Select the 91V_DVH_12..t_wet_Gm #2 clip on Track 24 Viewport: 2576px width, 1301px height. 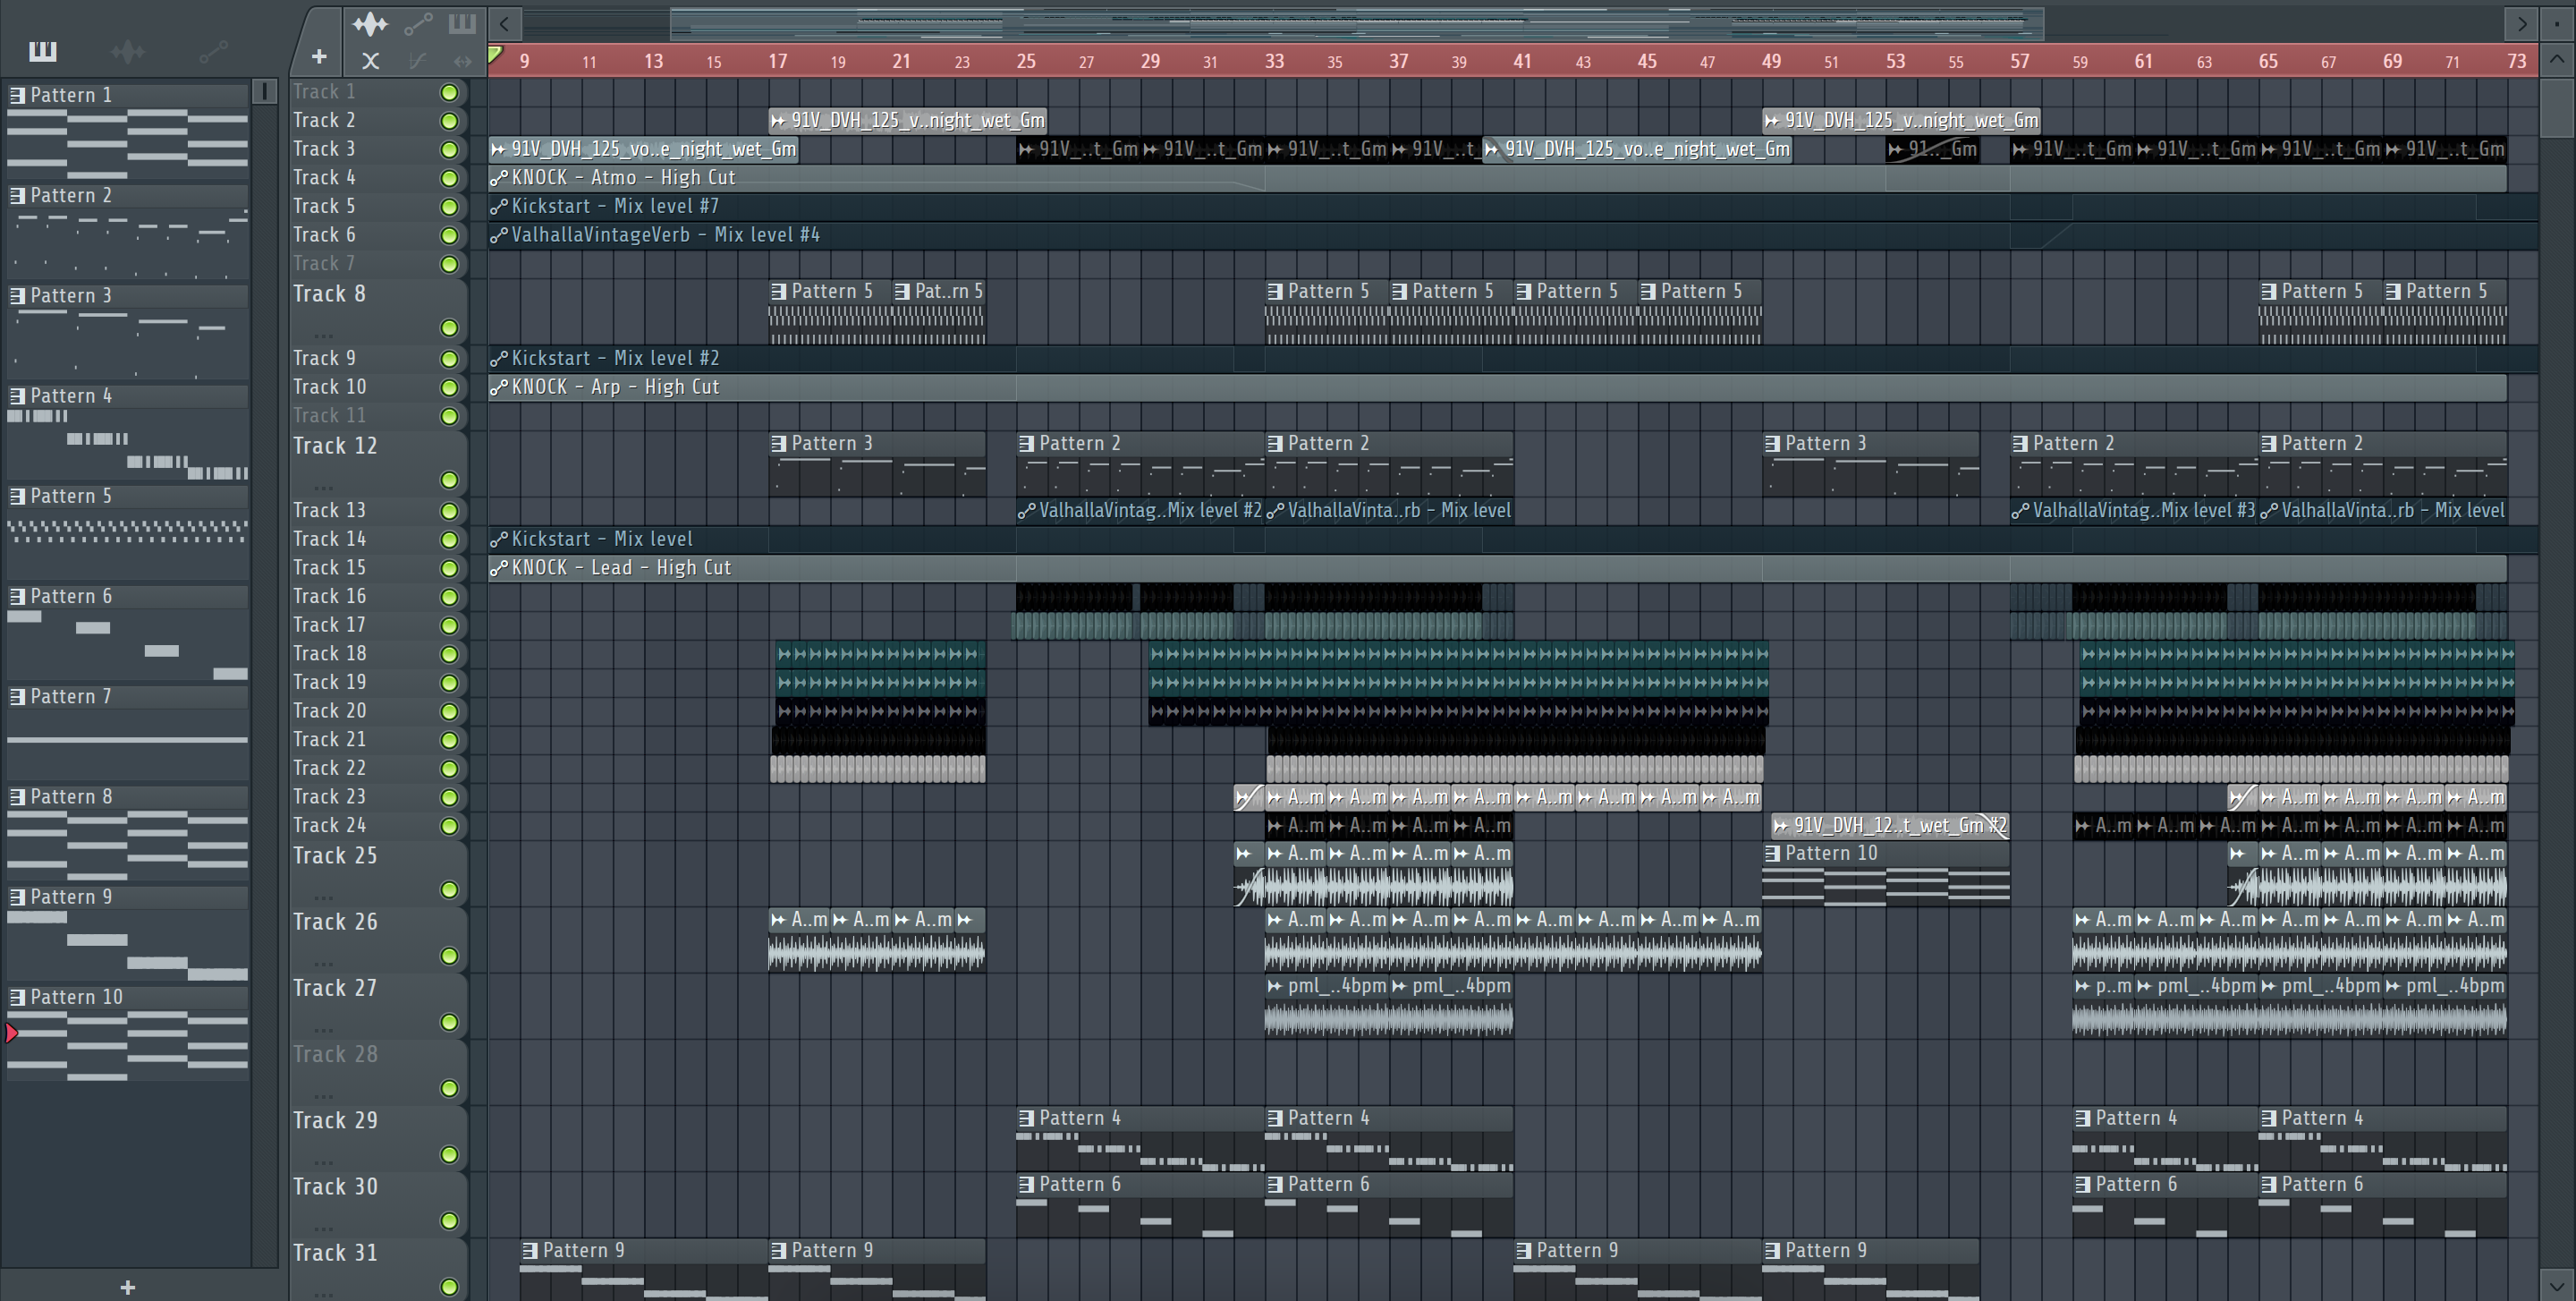tap(1890, 826)
